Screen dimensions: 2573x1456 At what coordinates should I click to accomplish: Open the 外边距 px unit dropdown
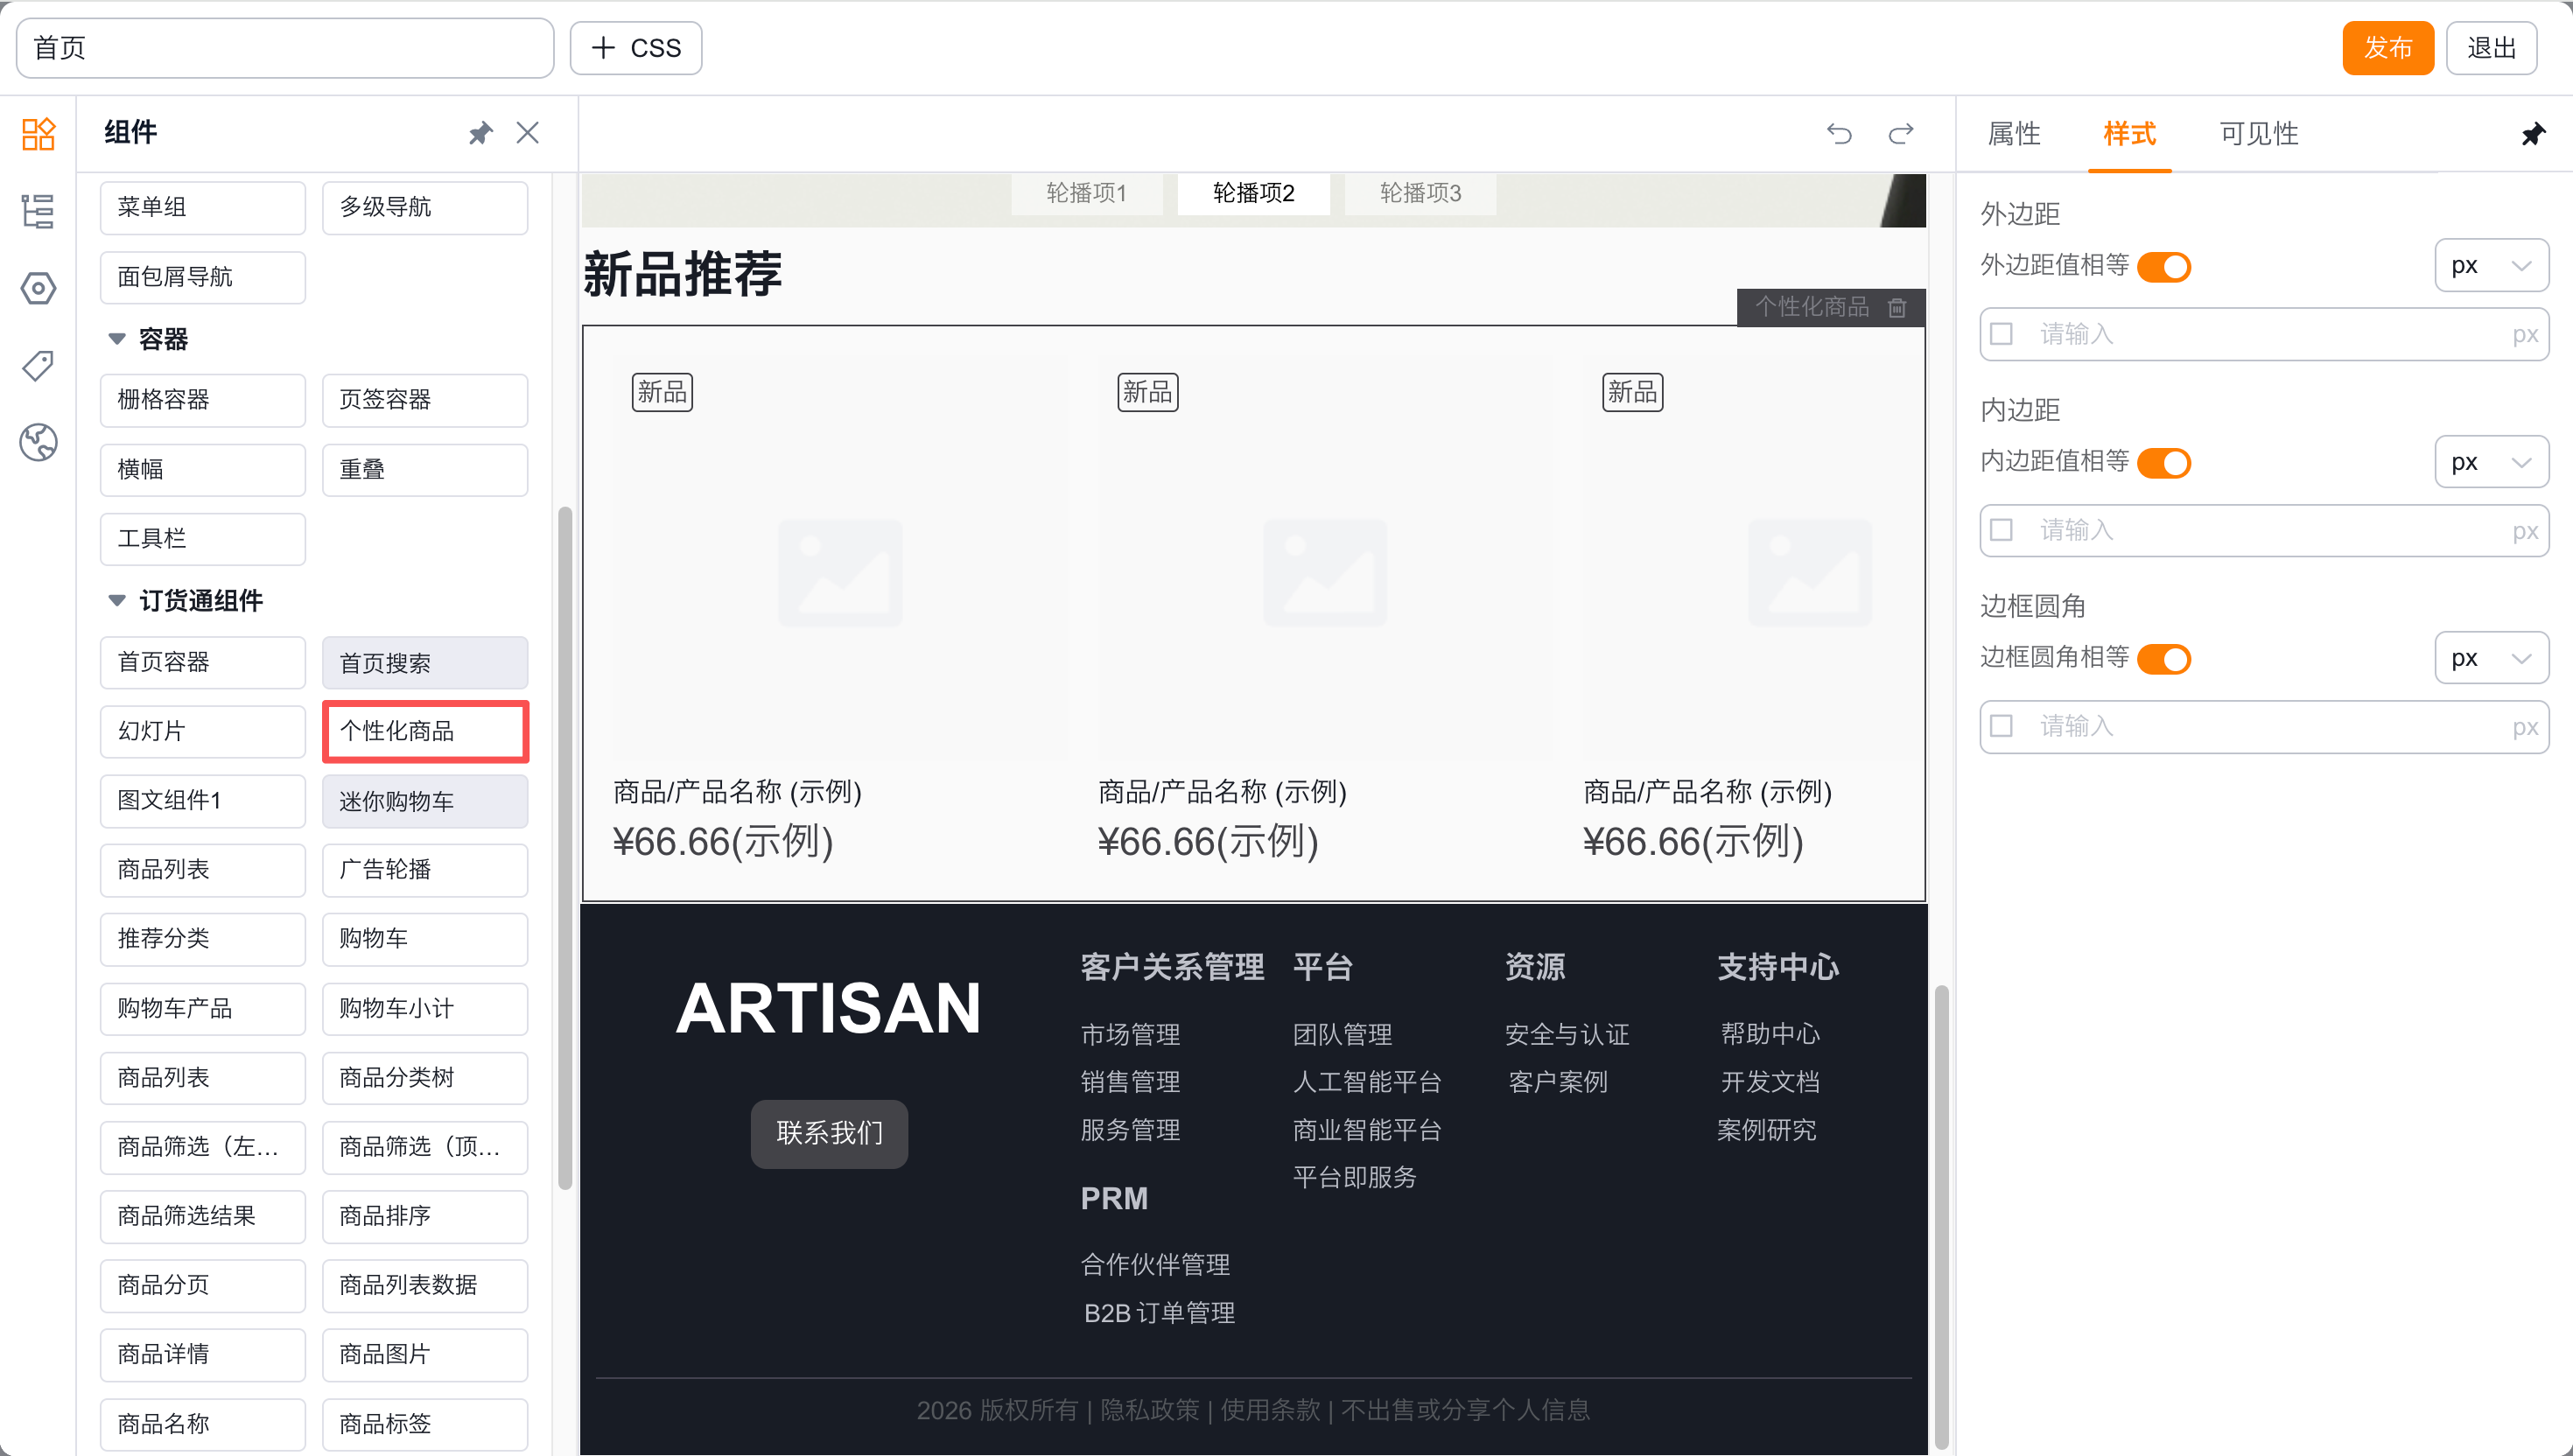click(x=2490, y=266)
